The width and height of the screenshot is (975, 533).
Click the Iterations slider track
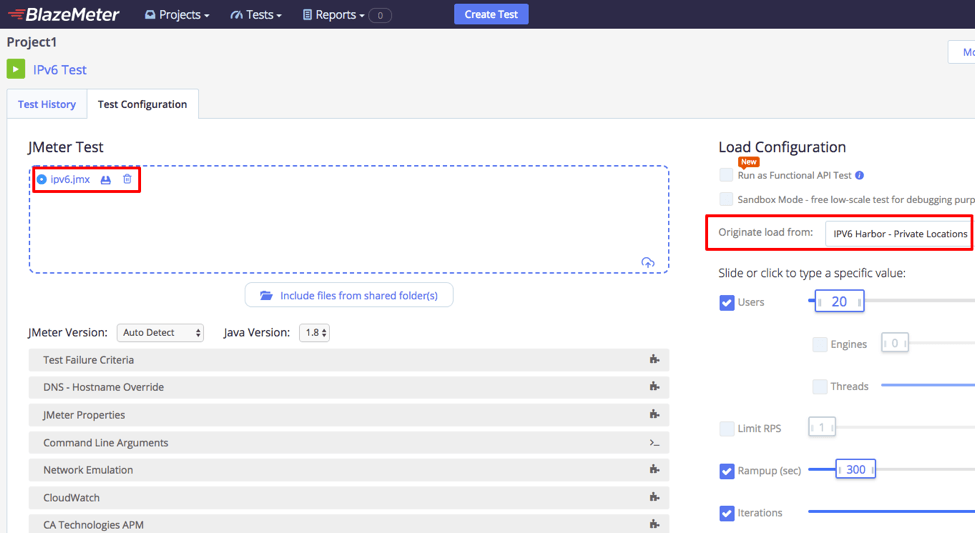coord(891,512)
